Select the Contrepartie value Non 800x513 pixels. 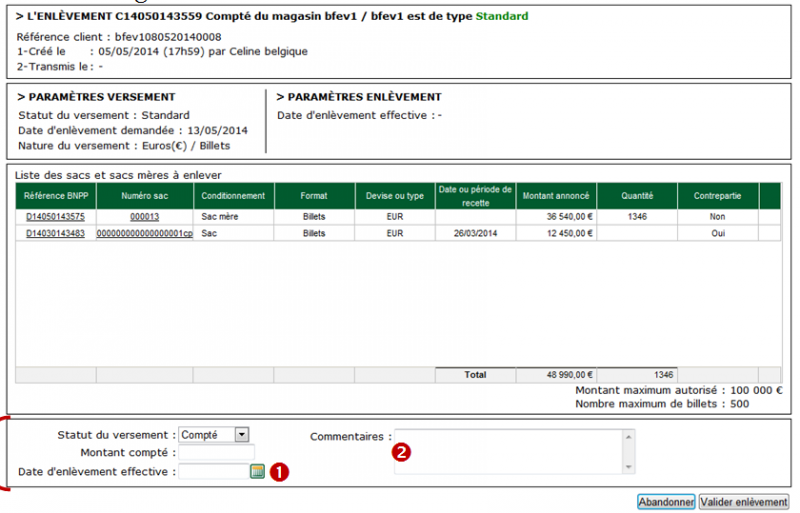(717, 217)
